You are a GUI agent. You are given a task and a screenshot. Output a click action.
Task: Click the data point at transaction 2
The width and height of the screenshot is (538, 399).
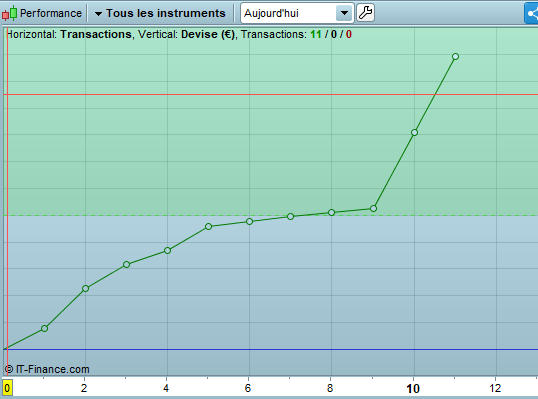tap(85, 289)
